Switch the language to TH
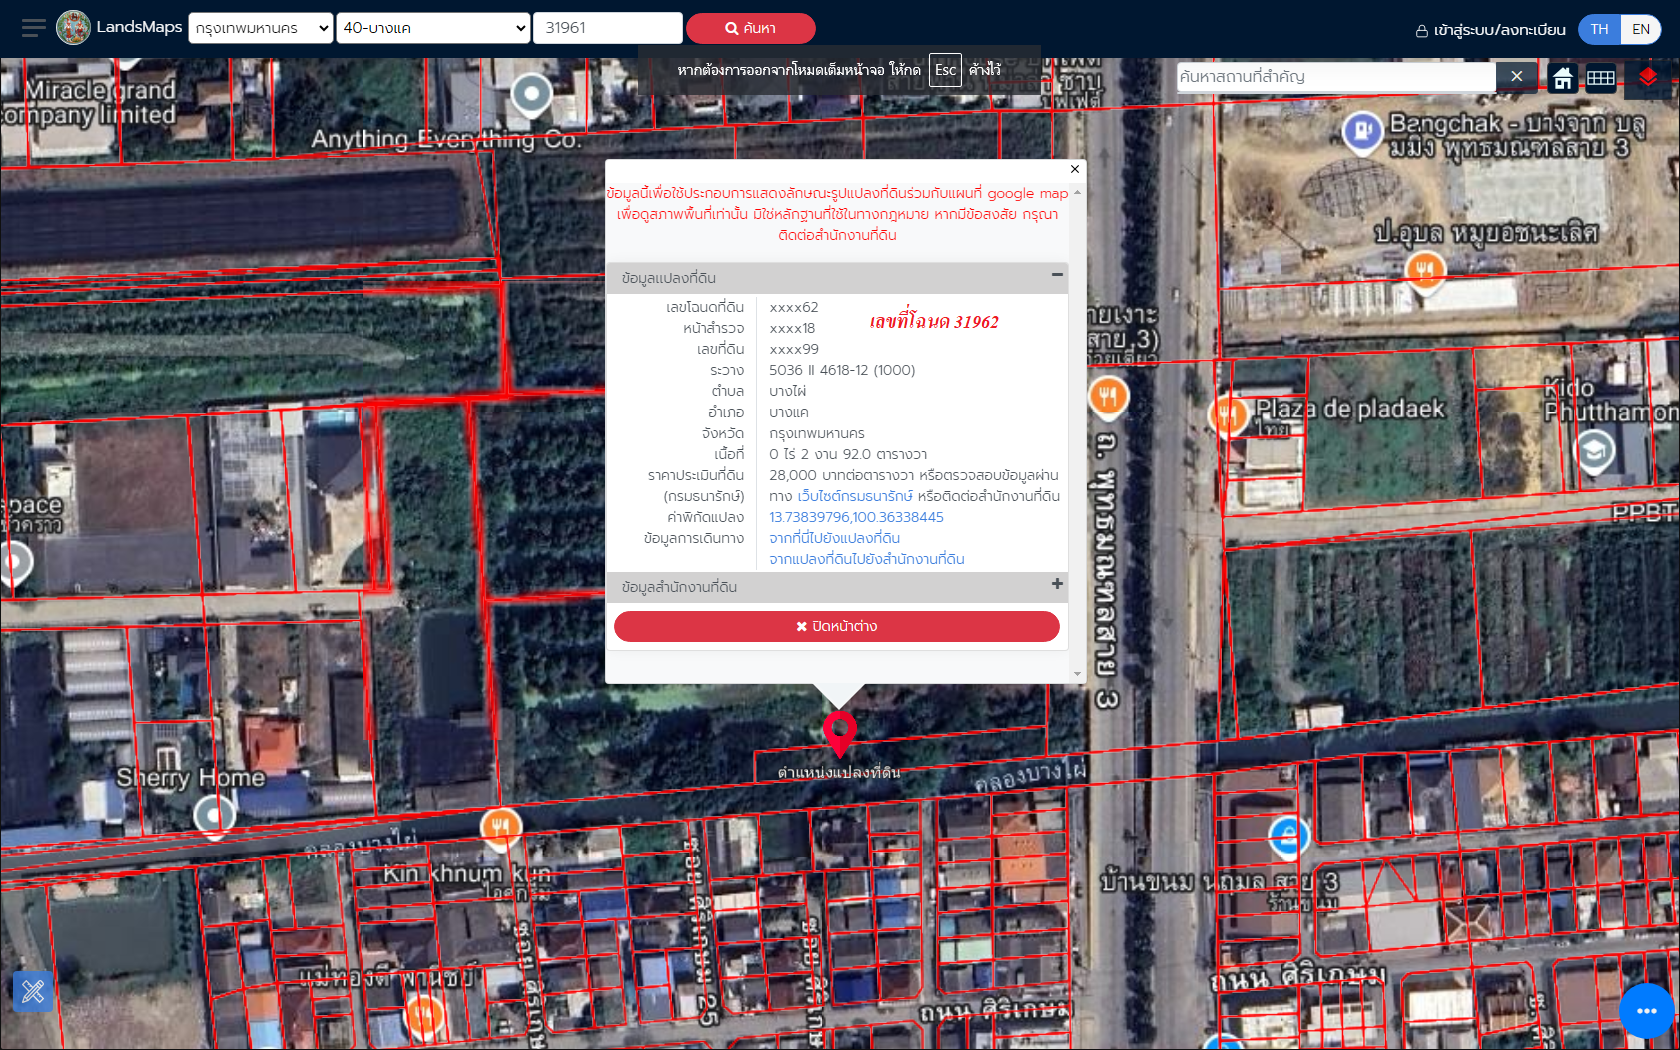The height and width of the screenshot is (1050, 1680). pos(1599,29)
